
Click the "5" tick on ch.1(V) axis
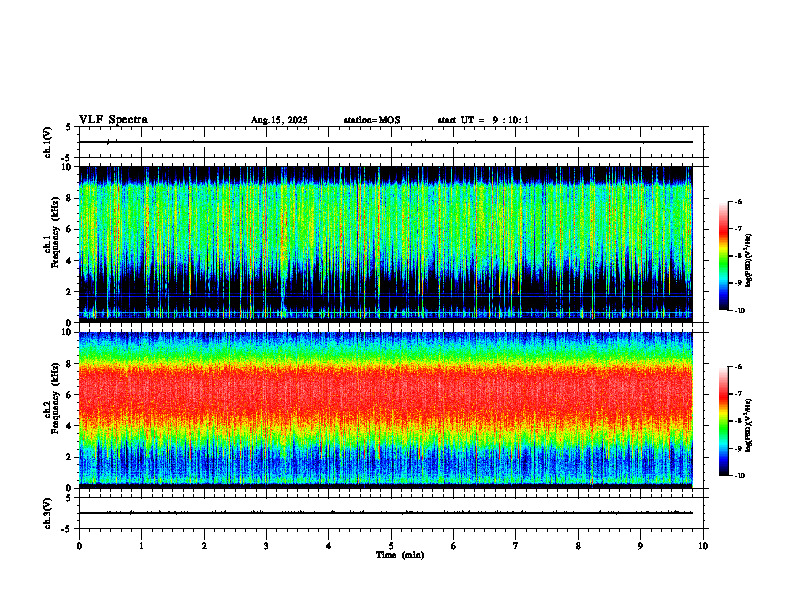point(68,127)
